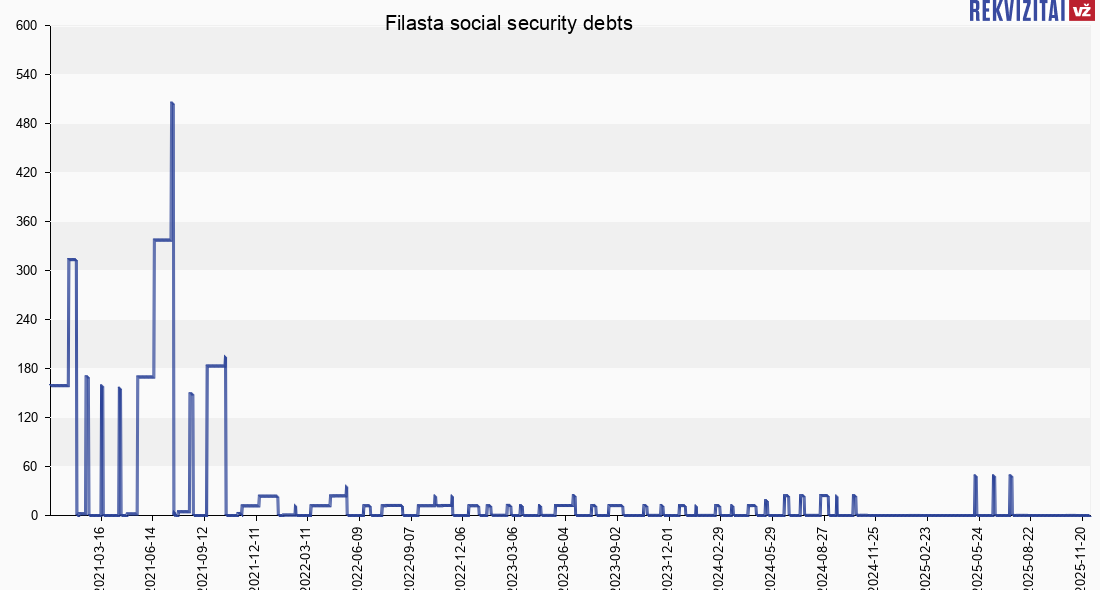Click the 600 value on y-axis
Screen dimensions: 1100x590
point(27,26)
